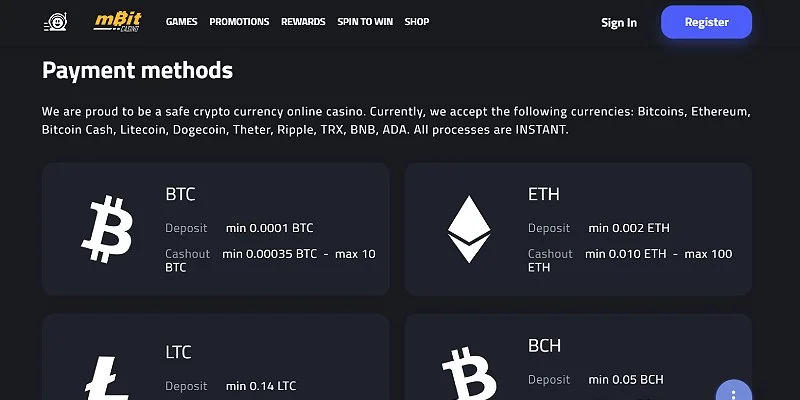The image size is (800, 400).
Task: Navigate to SPIN TO WIN
Action: 365,22
